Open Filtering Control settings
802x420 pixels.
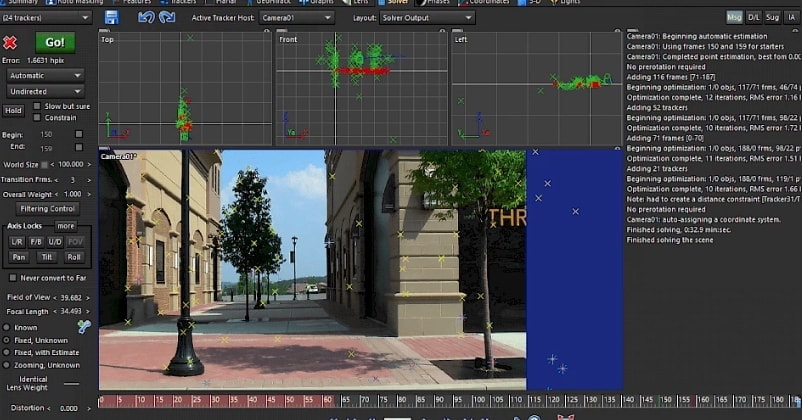[48, 209]
